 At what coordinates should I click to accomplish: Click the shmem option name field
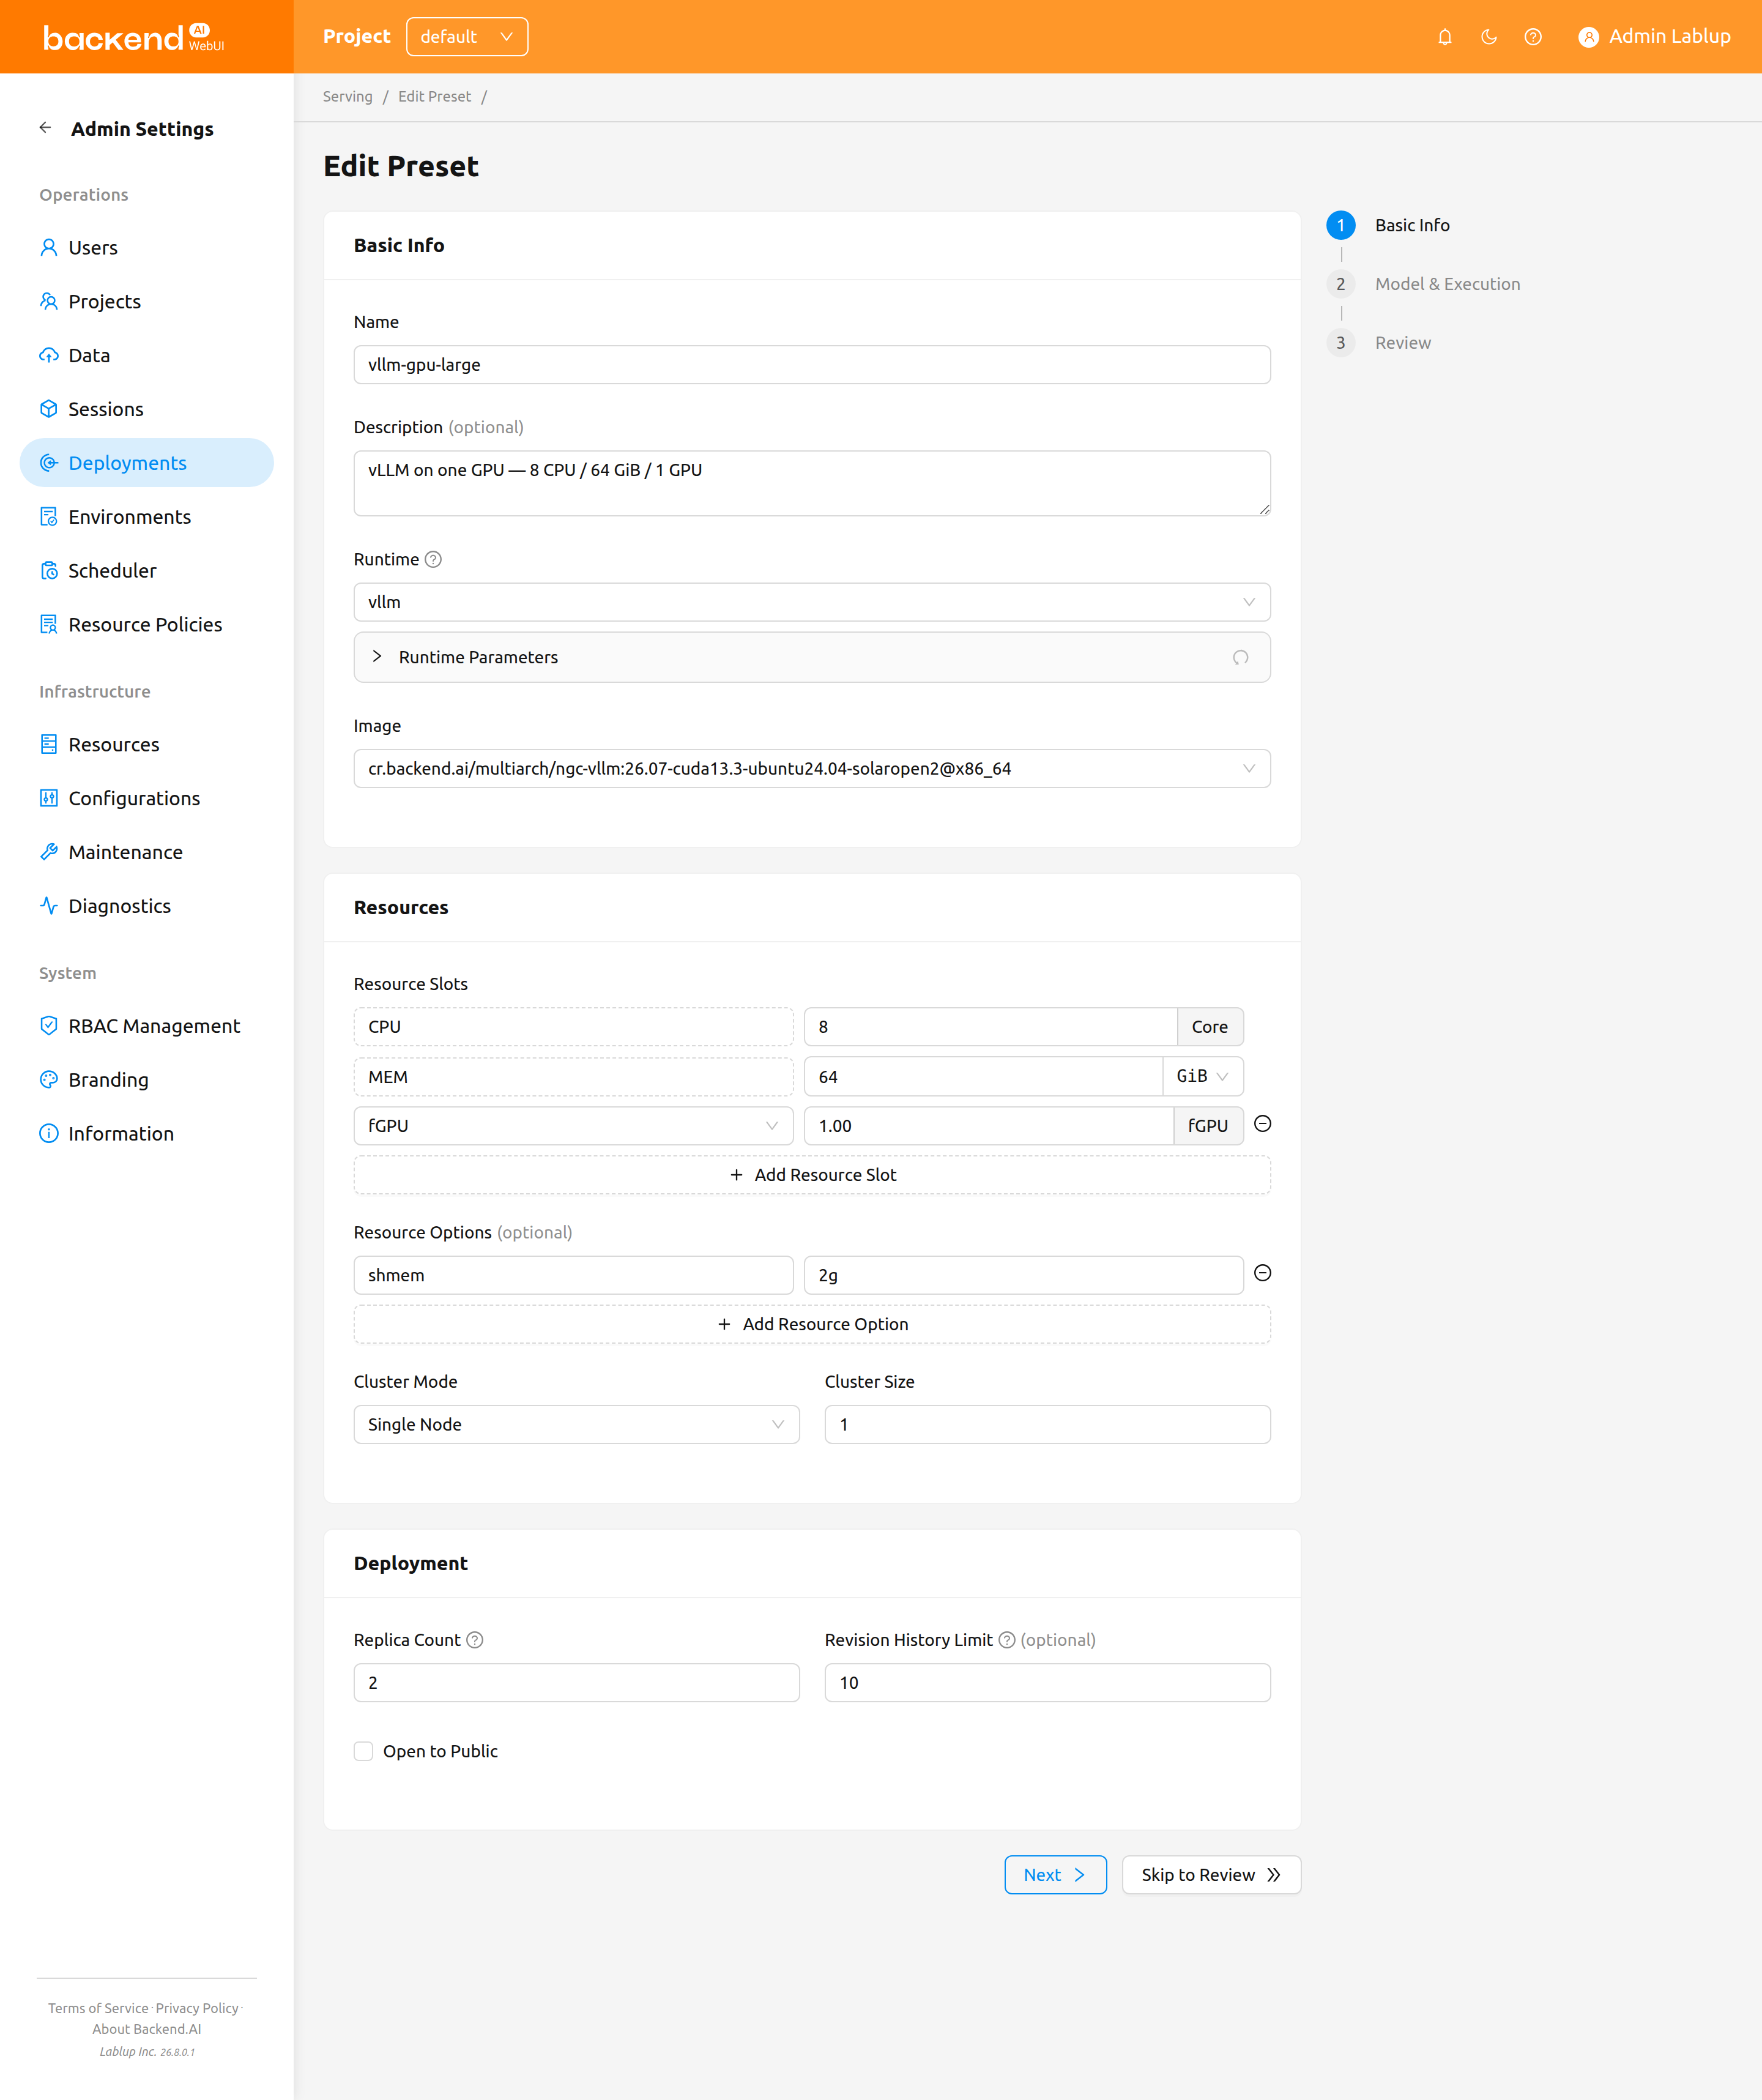573,1276
